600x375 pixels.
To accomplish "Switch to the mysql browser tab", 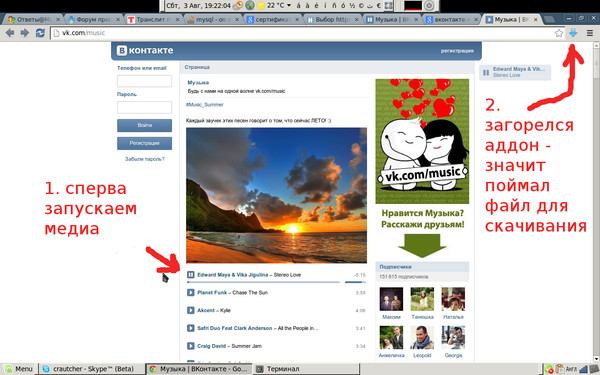I will 213,19.
